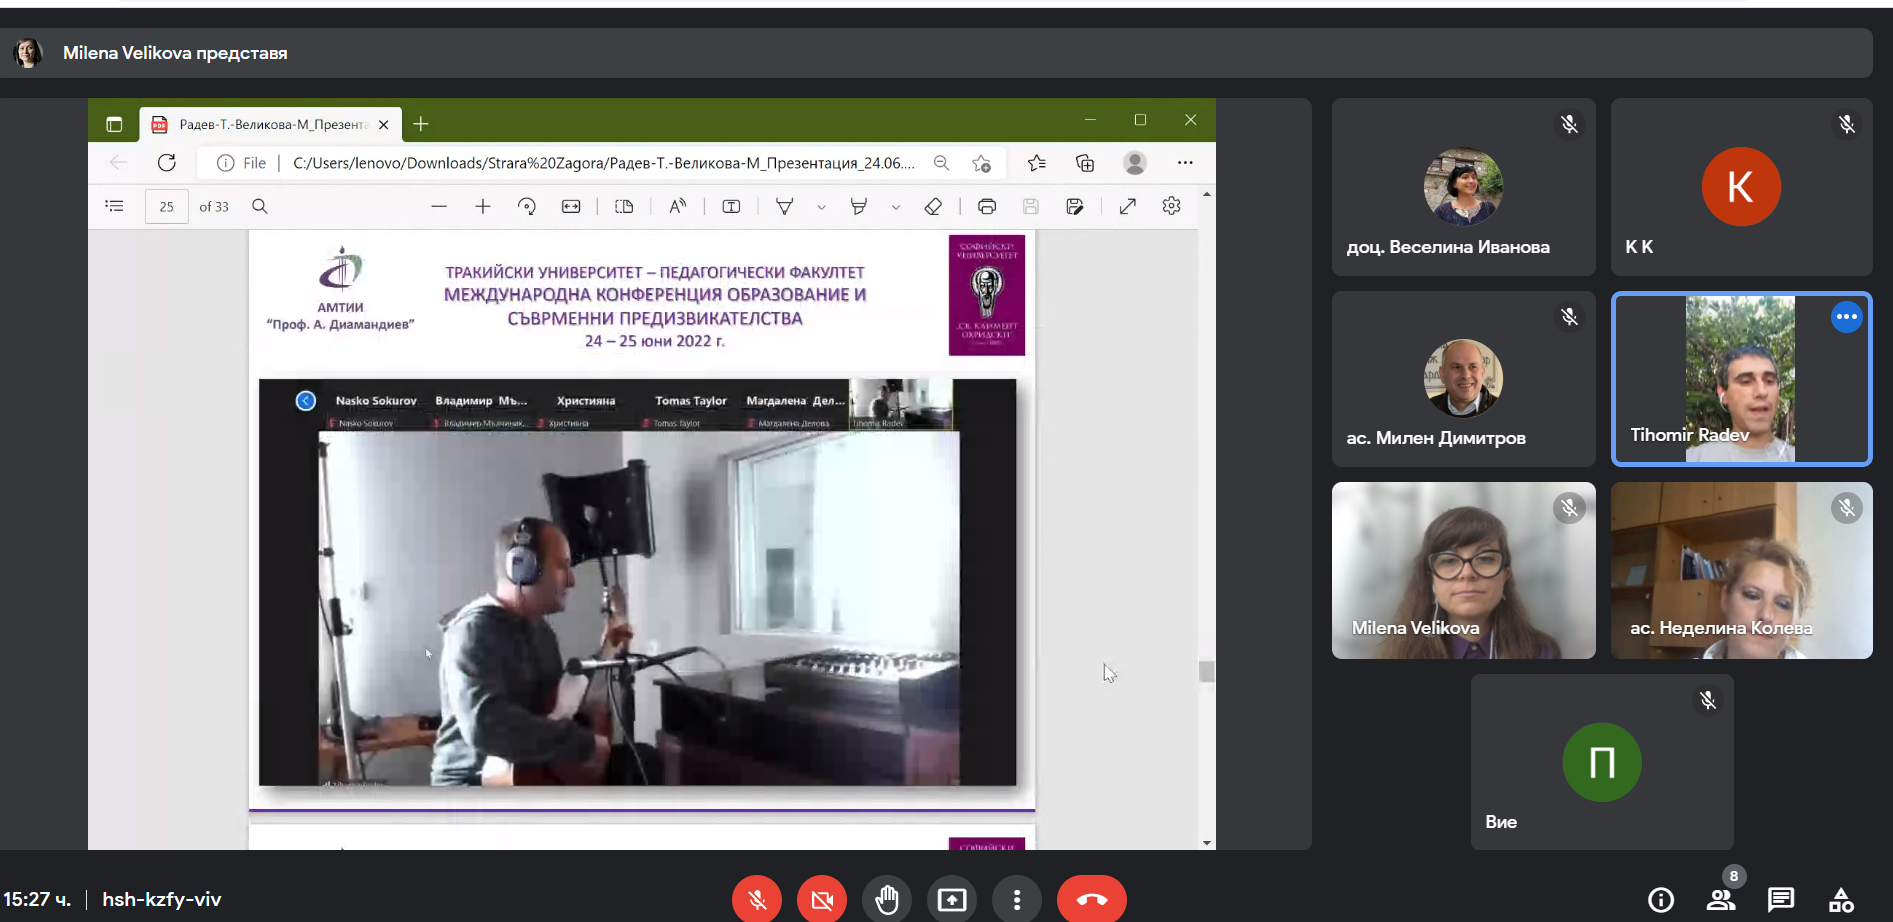Click the Nasko Sokurov label in the slide

pyautogui.click(x=376, y=401)
